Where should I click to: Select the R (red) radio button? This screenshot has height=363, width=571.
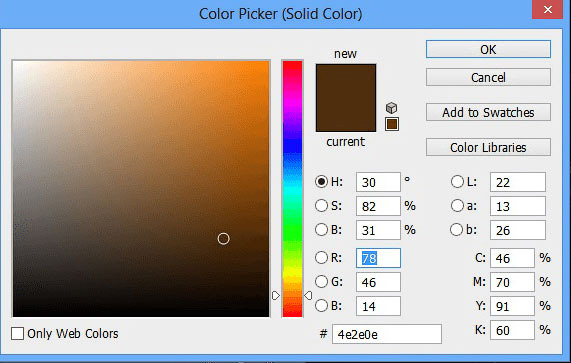click(x=321, y=257)
